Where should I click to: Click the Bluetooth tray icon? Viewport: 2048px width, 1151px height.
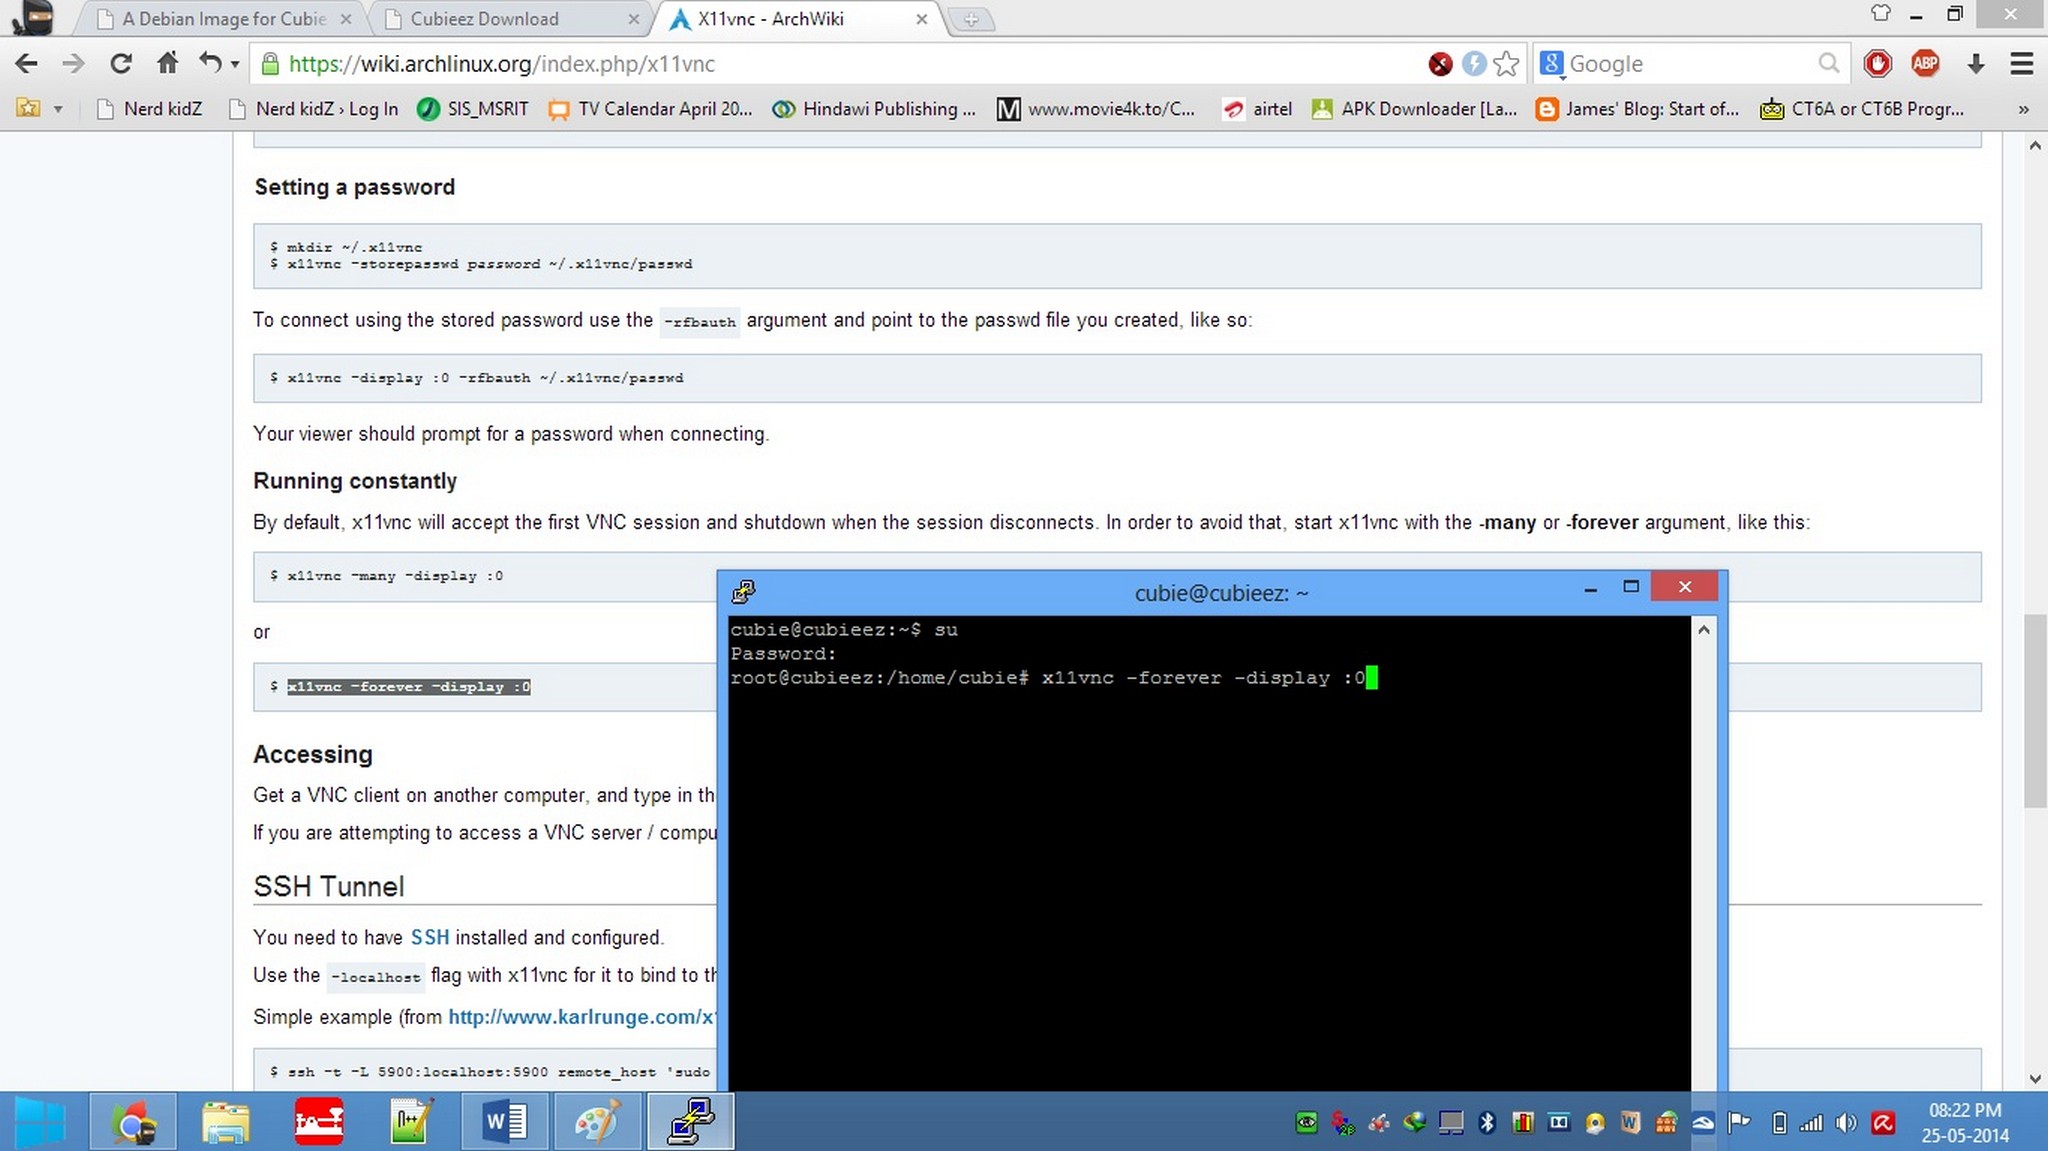pyautogui.click(x=1486, y=1123)
